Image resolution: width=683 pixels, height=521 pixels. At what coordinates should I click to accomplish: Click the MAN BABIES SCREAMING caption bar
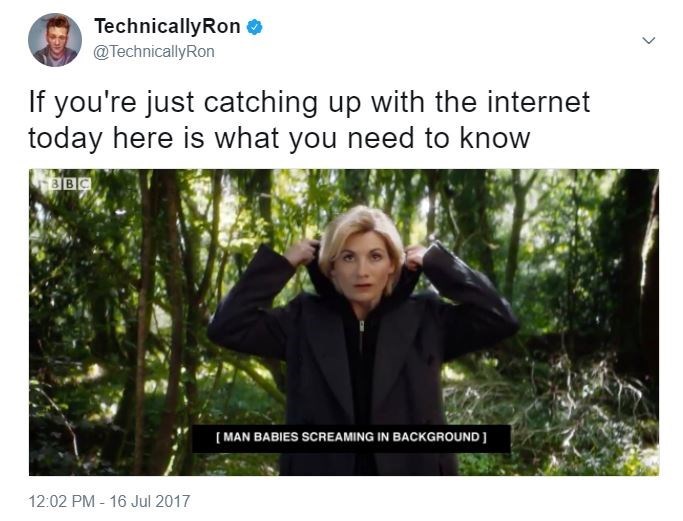[351, 438]
